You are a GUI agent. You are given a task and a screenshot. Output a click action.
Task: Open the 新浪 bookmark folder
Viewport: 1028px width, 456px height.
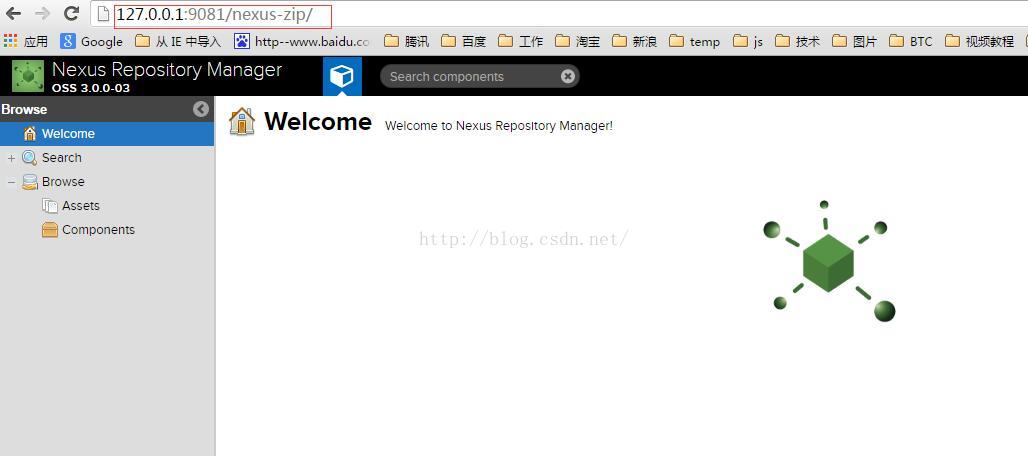635,41
